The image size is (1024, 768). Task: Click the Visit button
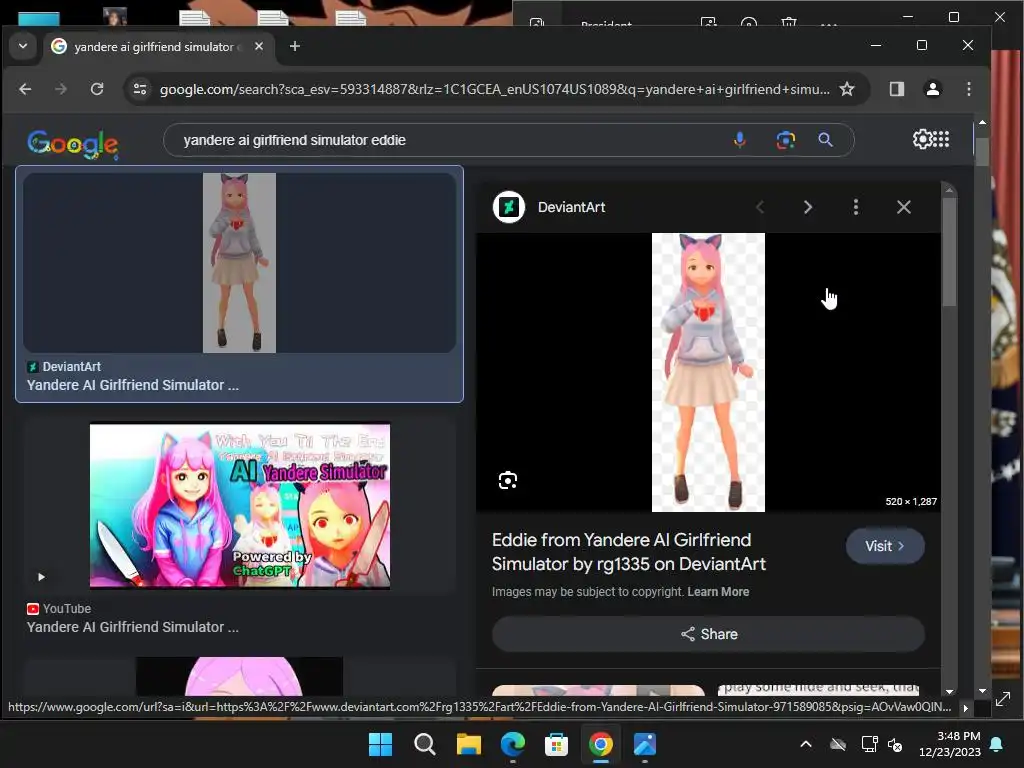point(885,546)
